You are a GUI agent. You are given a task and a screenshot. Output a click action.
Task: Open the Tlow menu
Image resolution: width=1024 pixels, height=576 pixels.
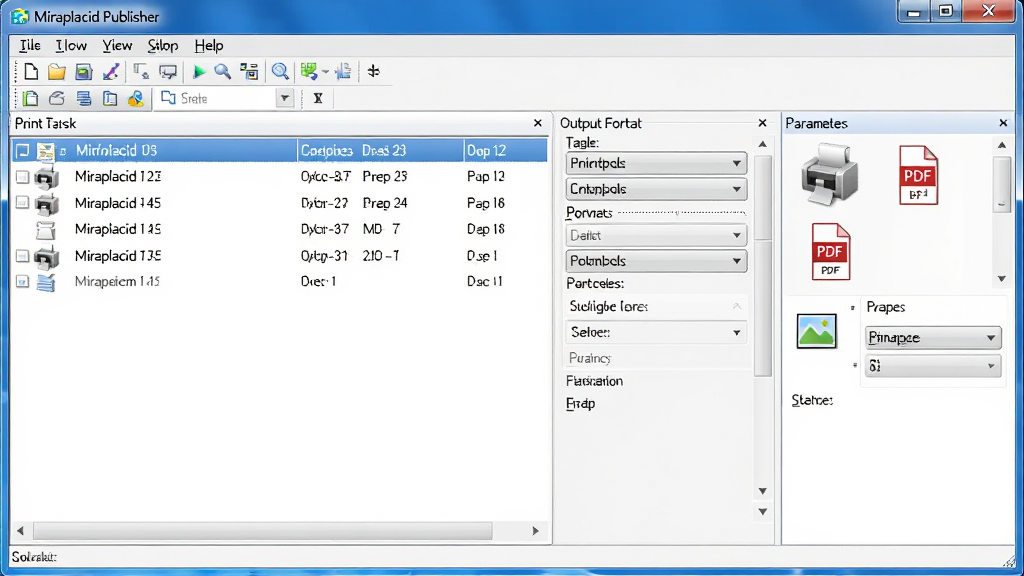pyautogui.click(x=71, y=46)
